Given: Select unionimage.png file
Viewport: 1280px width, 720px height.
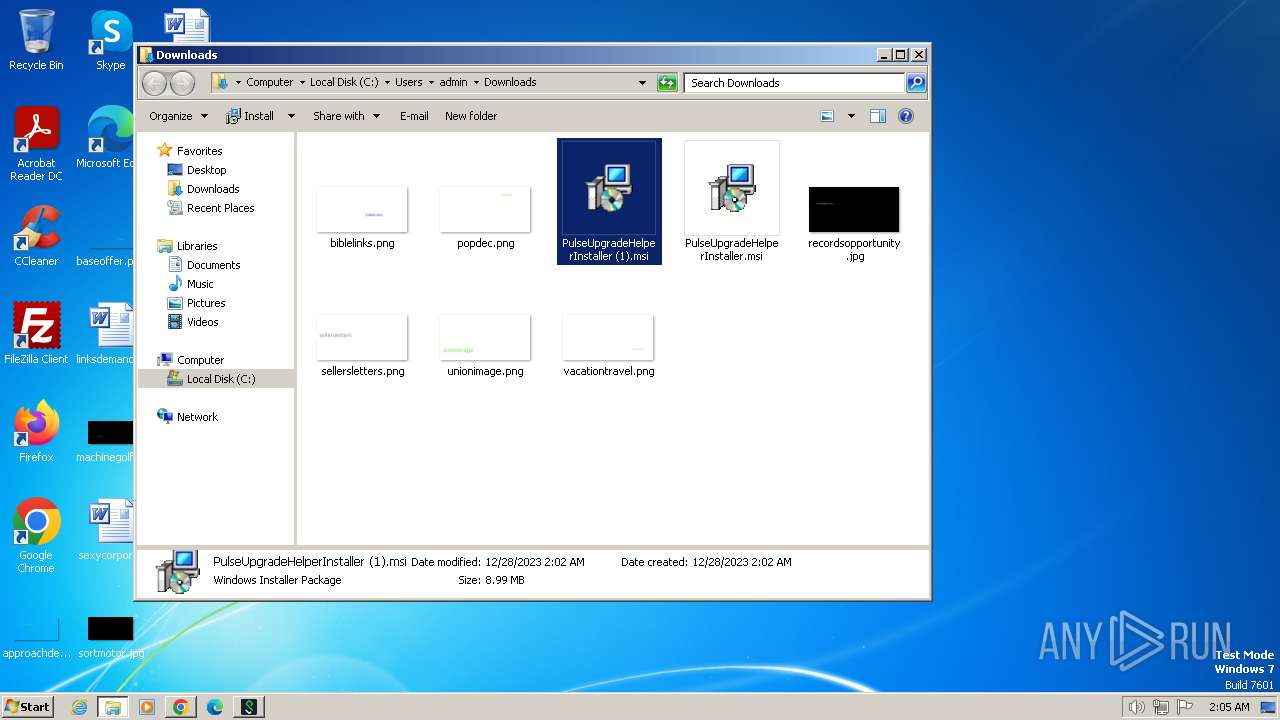Looking at the screenshot, I should coord(486,346).
